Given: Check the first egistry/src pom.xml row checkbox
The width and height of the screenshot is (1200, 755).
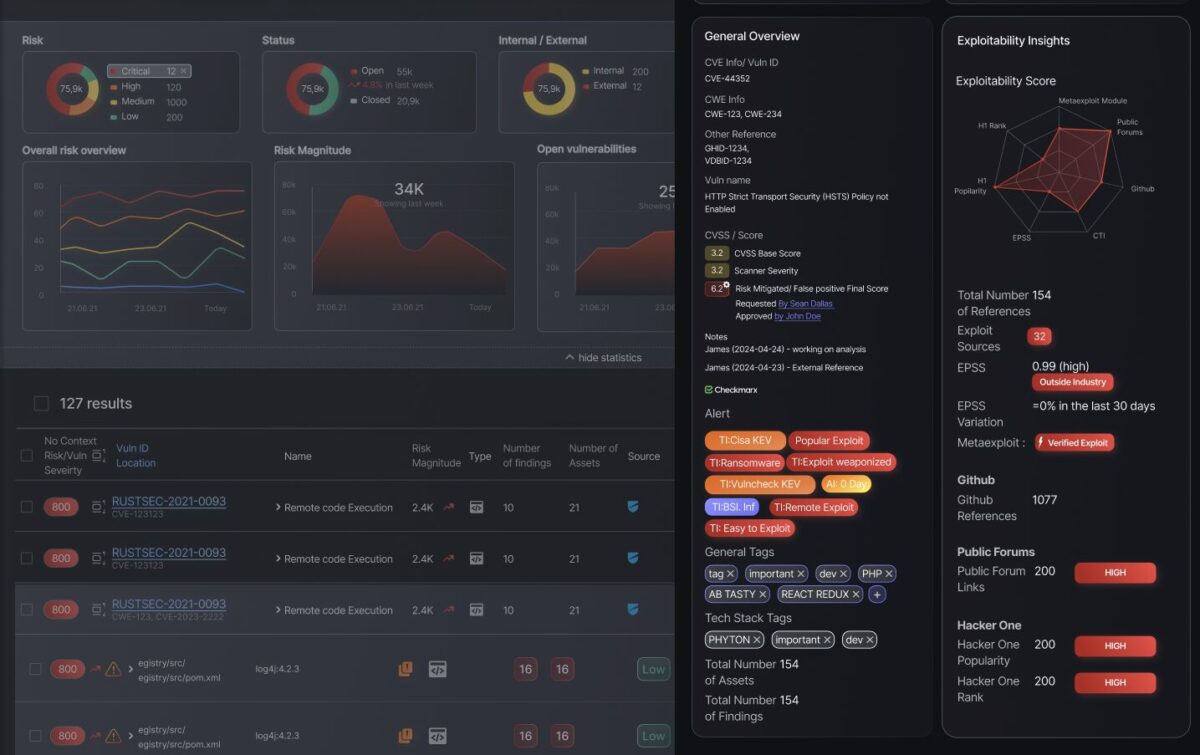Looking at the screenshot, I should tap(36, 669).
